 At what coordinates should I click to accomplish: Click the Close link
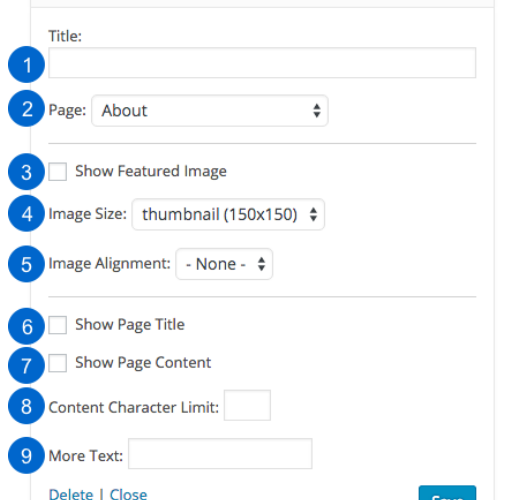[128, 494]
